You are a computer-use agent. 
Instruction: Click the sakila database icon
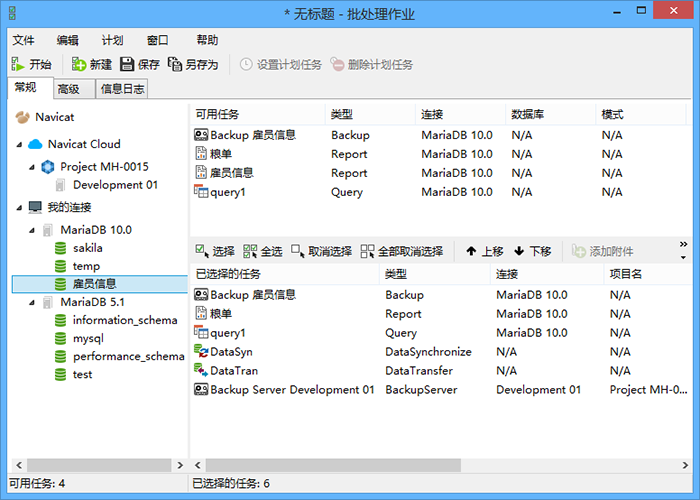pos(60,248)
